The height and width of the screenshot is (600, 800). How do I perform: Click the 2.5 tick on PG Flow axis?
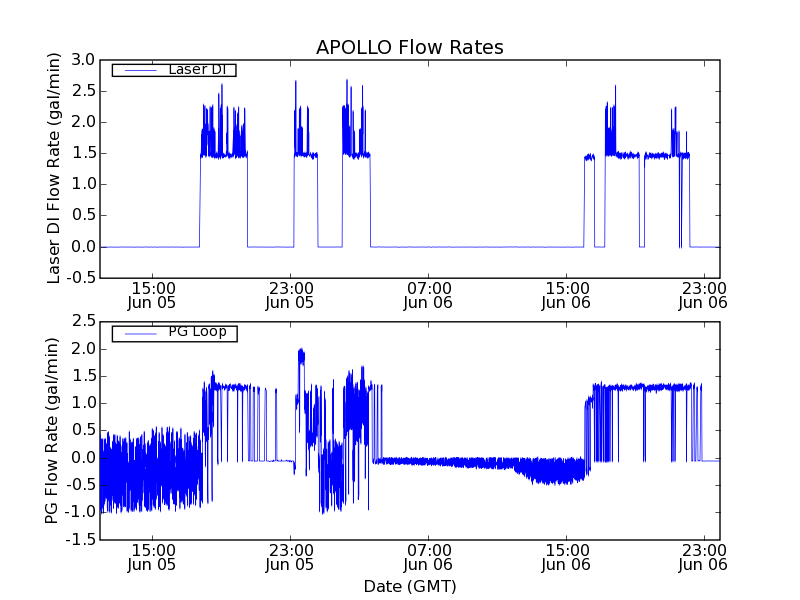tap(83, 321)
